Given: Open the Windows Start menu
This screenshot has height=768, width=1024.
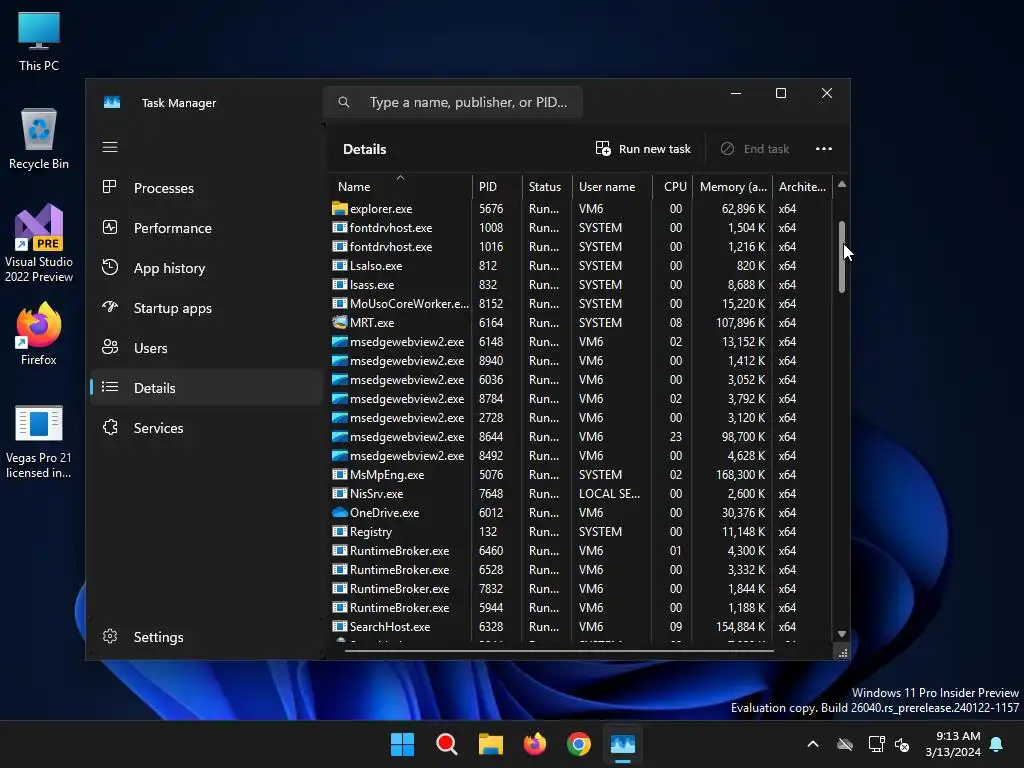Looking at the screenshot, I should pos(402,744).
